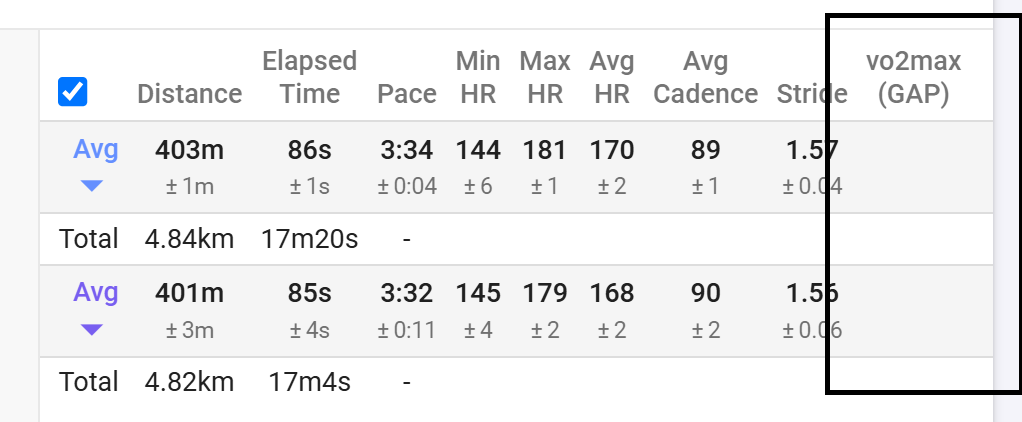Sort by Distance column header
The height and width of the screenshot is (422, 1022).
click(x=190, y=94)
